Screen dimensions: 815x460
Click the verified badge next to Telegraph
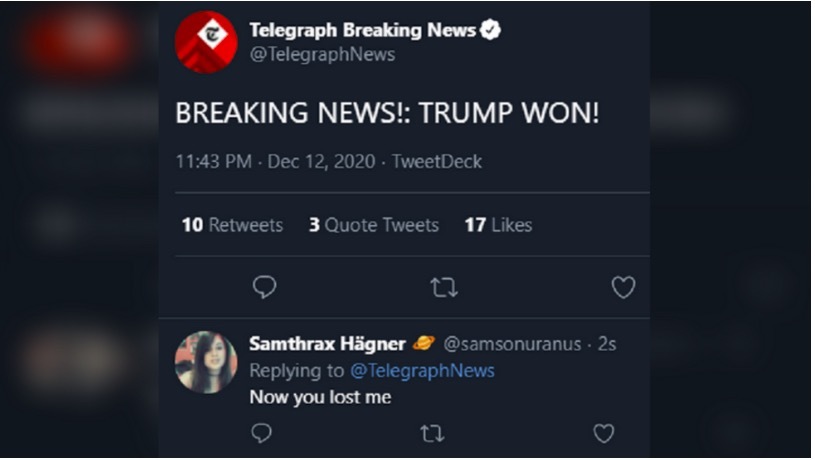(x=490, y=30)
